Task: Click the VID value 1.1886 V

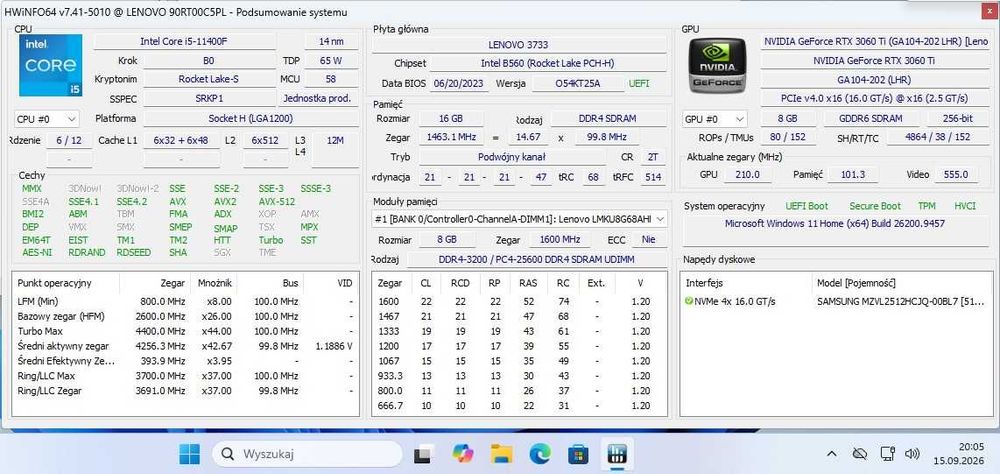Action: 334,346
